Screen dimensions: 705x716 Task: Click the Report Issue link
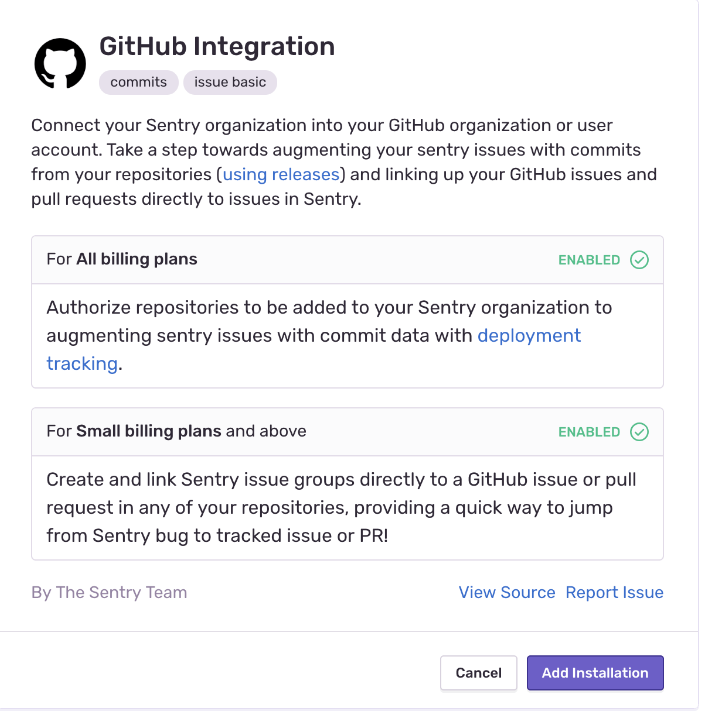[614, 592]
